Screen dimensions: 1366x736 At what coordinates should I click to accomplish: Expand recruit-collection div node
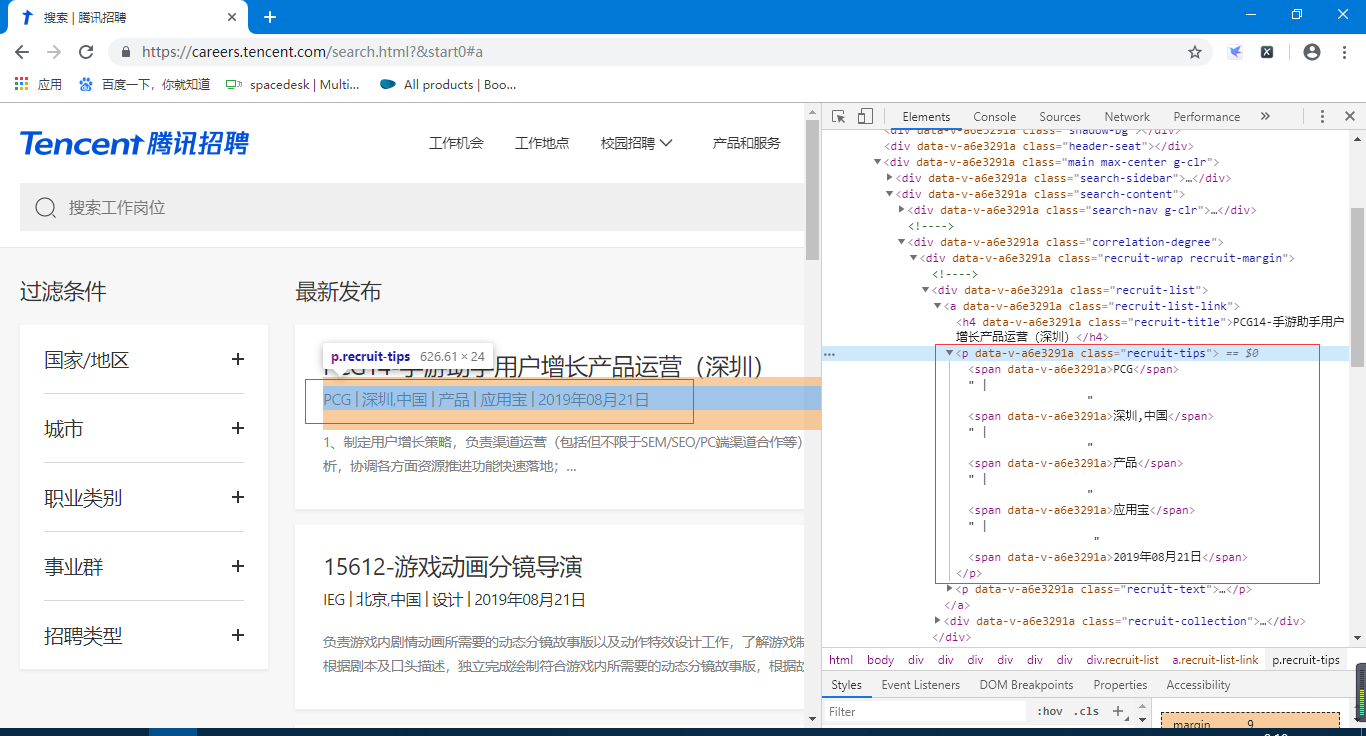click(938, 621)
